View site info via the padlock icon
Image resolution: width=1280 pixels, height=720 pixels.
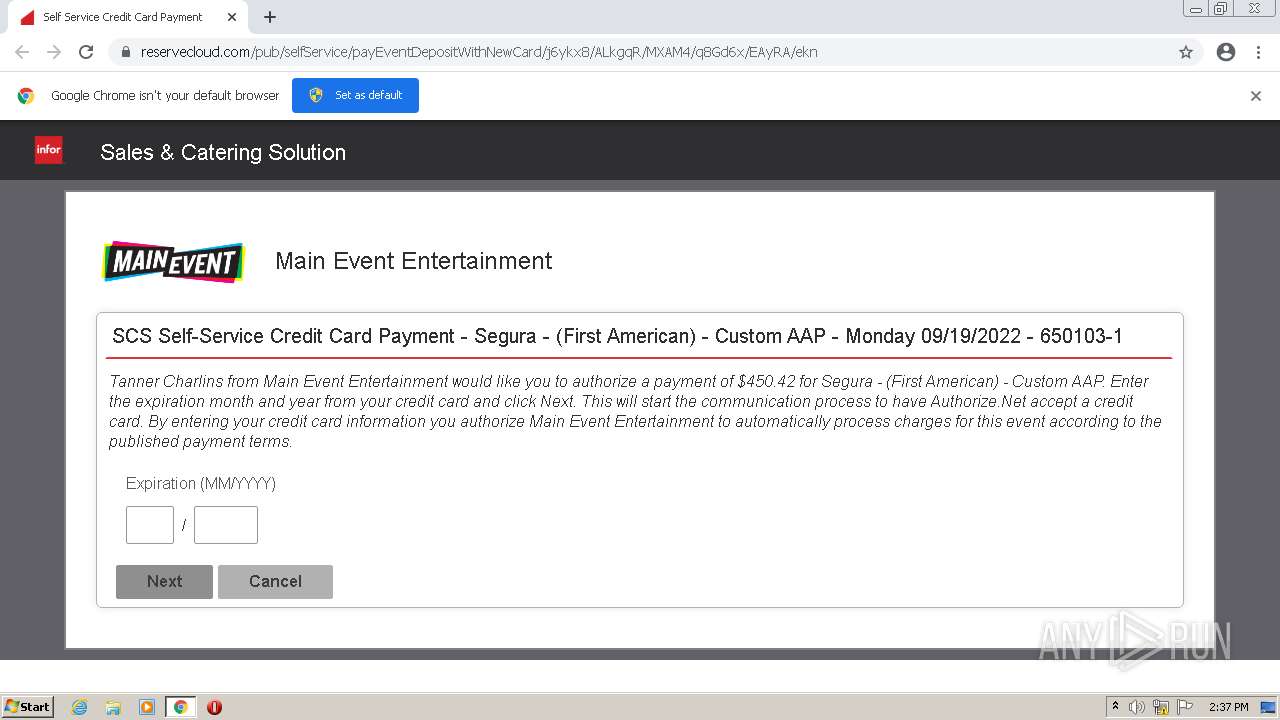pyautogui.click(x=126, y=52)
